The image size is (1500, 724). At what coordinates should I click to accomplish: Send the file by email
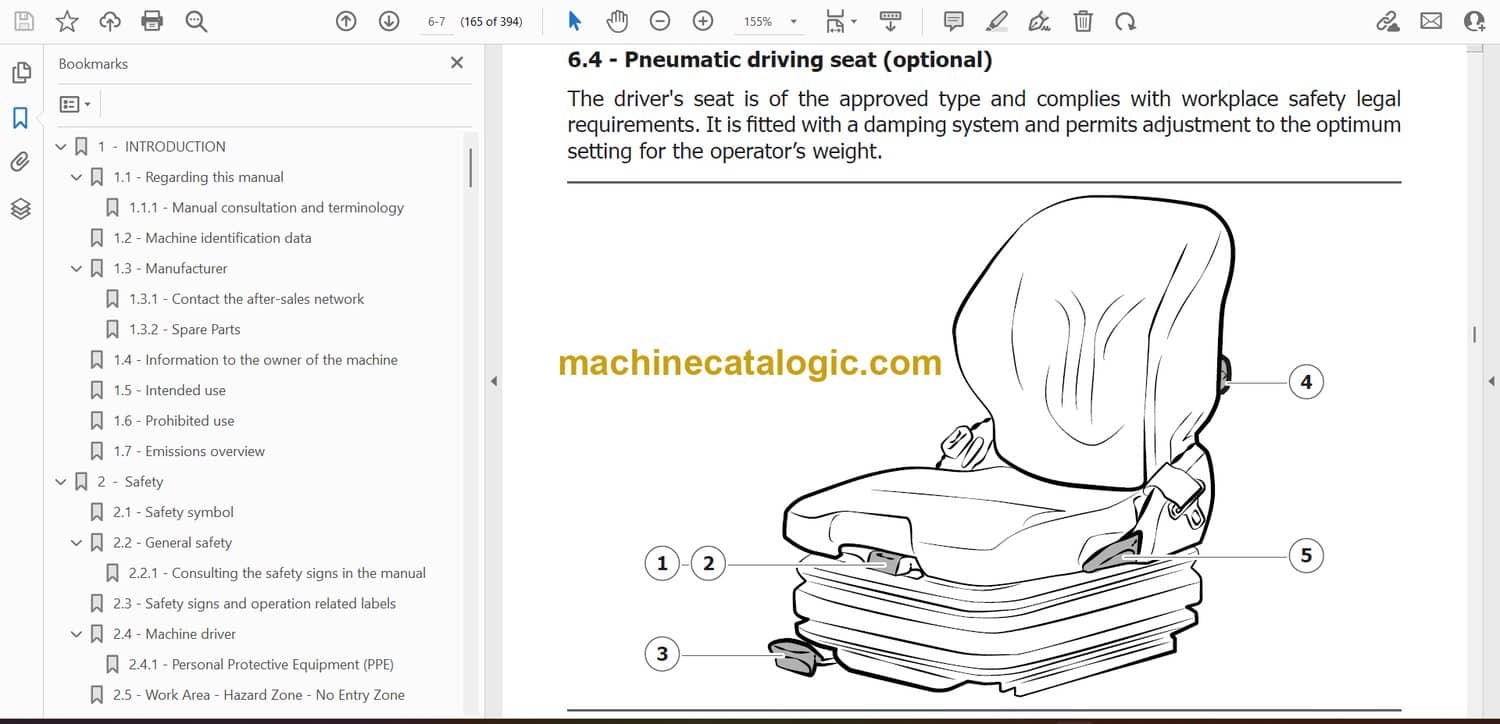1431,21
